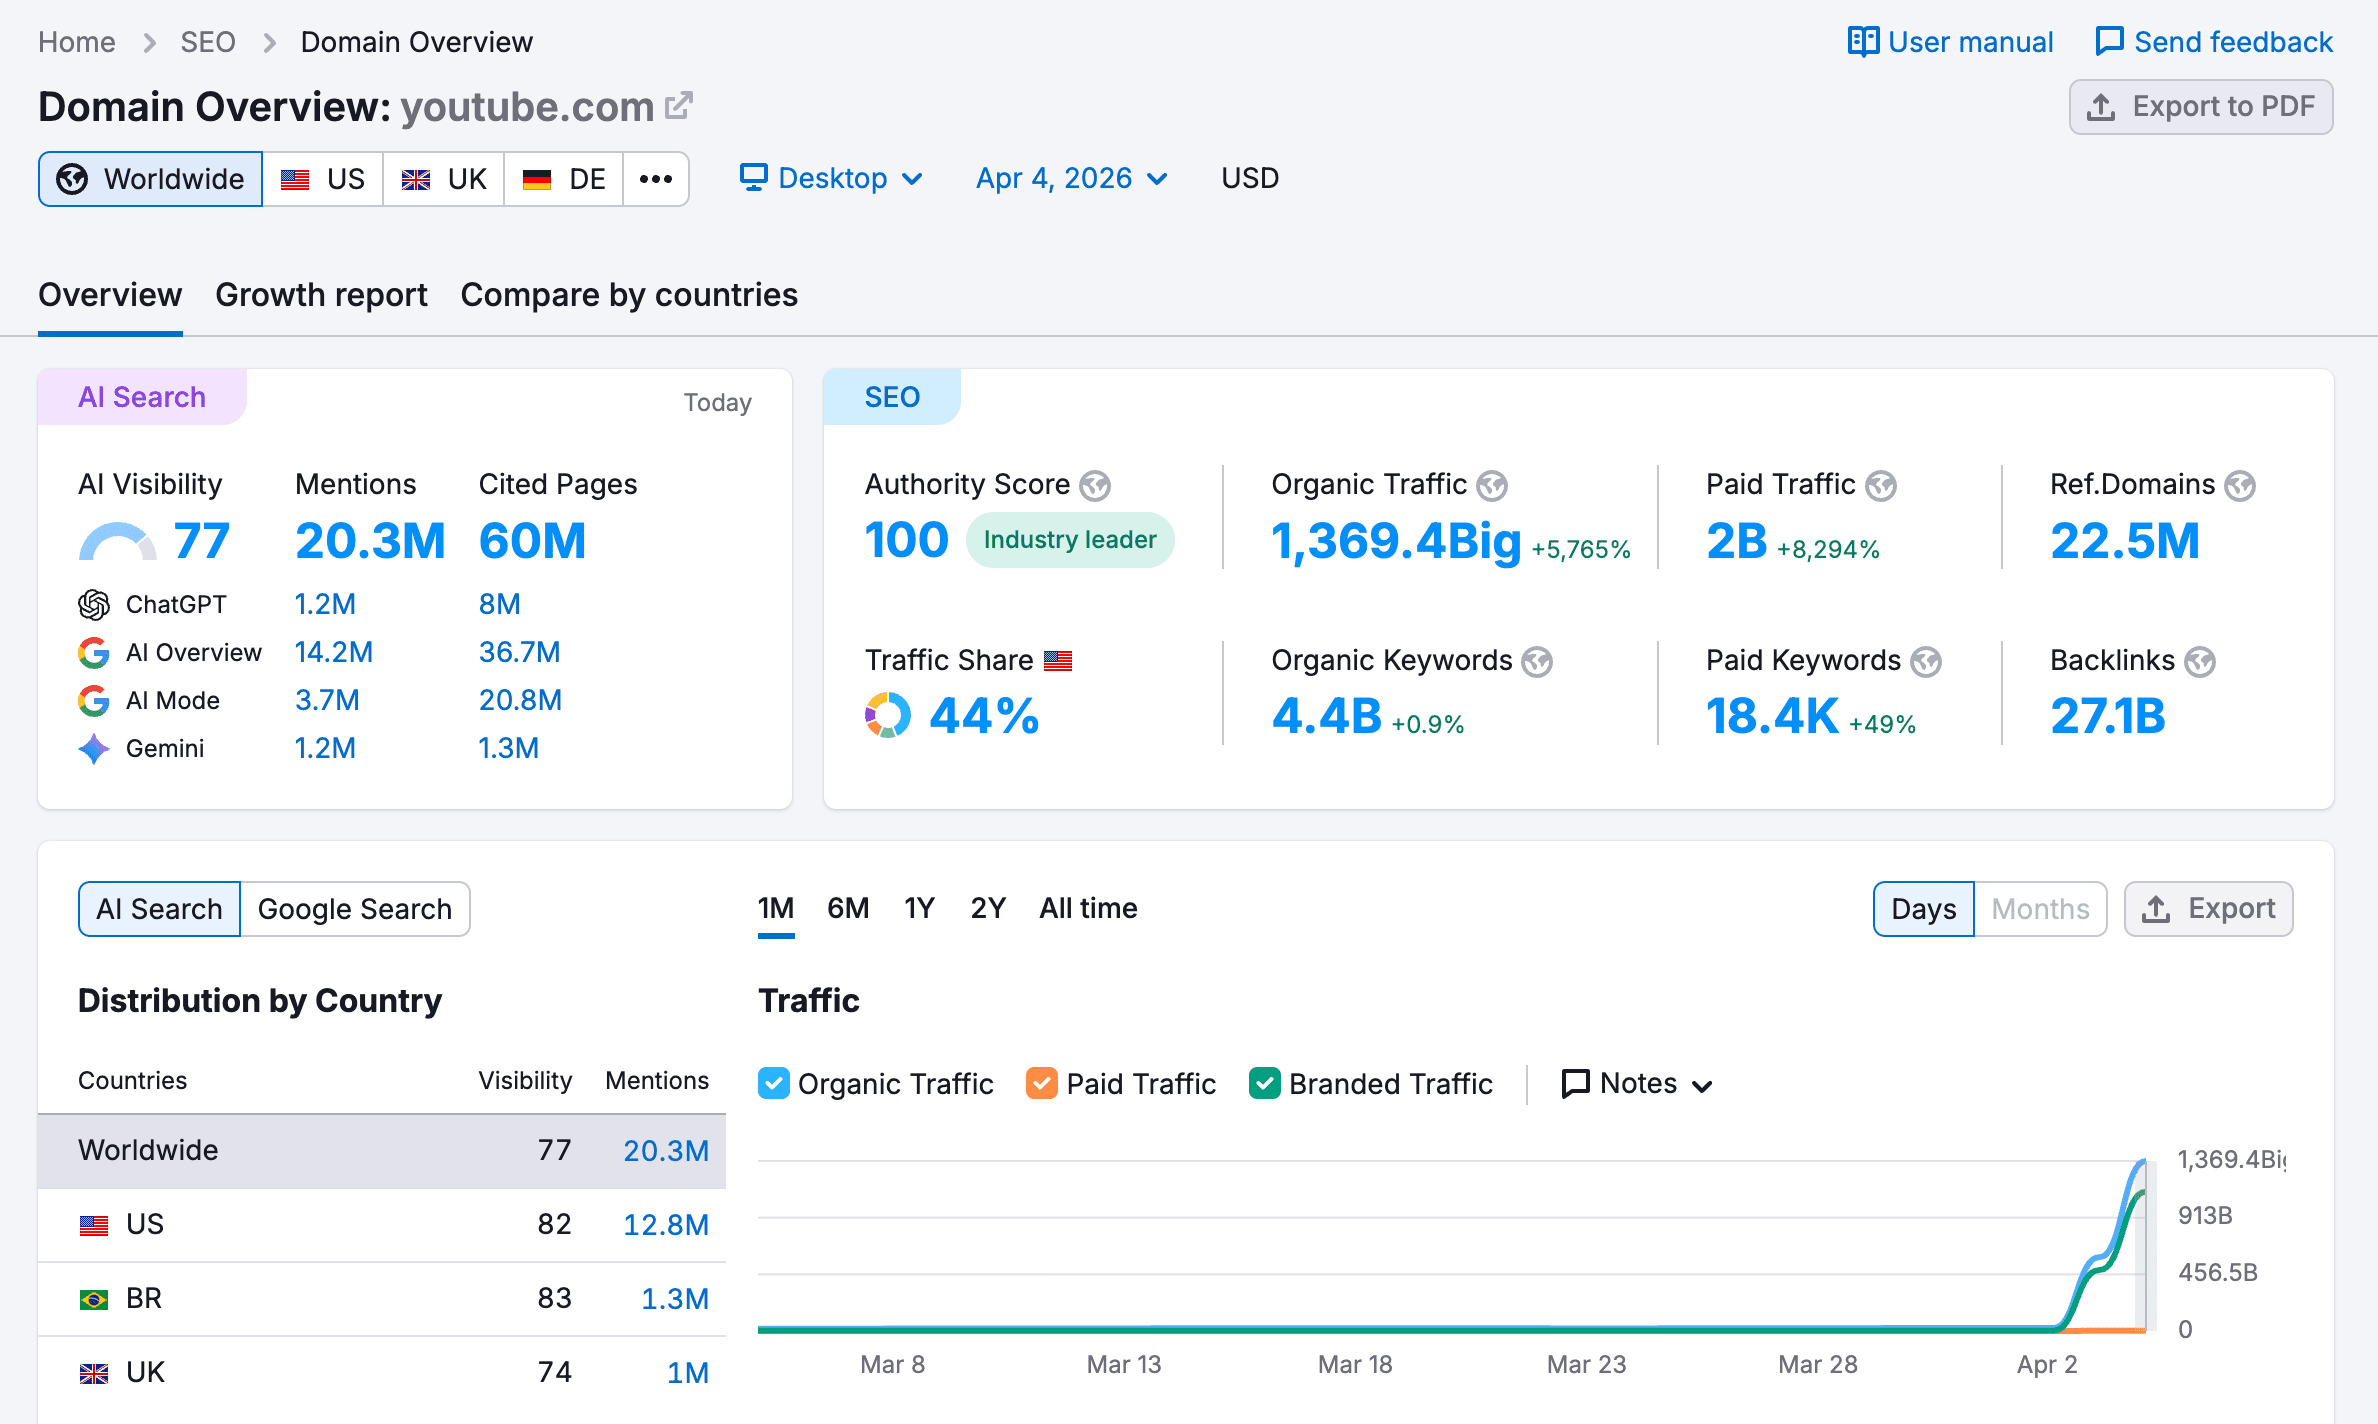Open the Notes dropdown

click(x=1638, y=1084)
